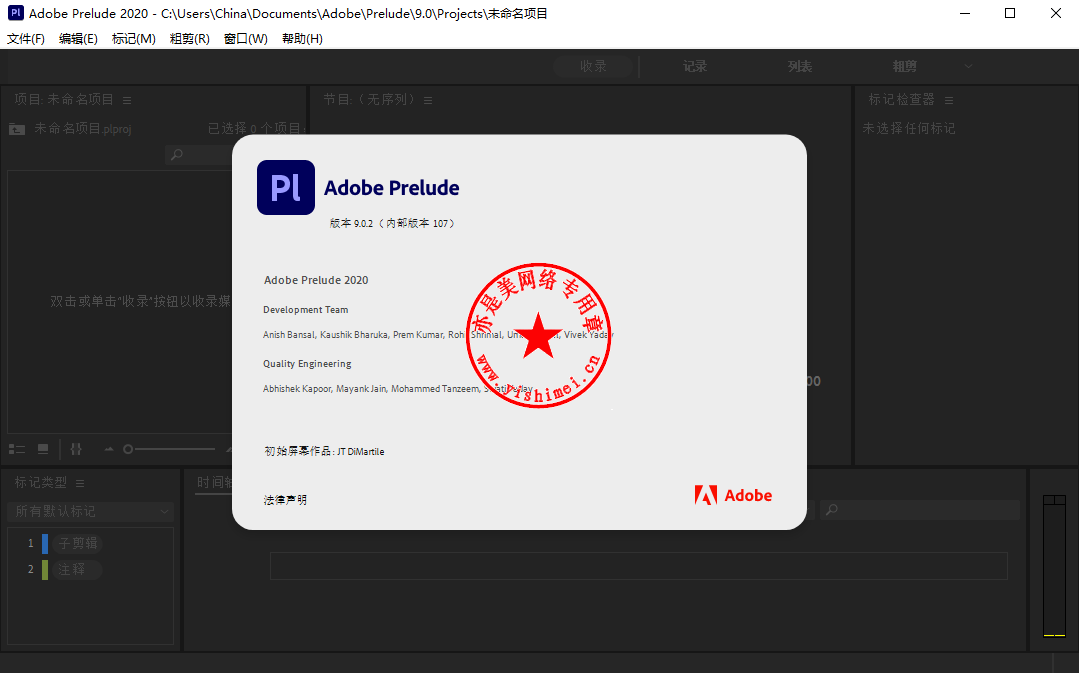
Task: Click the Prelude app icon in title bar
Action: [16, 13]
